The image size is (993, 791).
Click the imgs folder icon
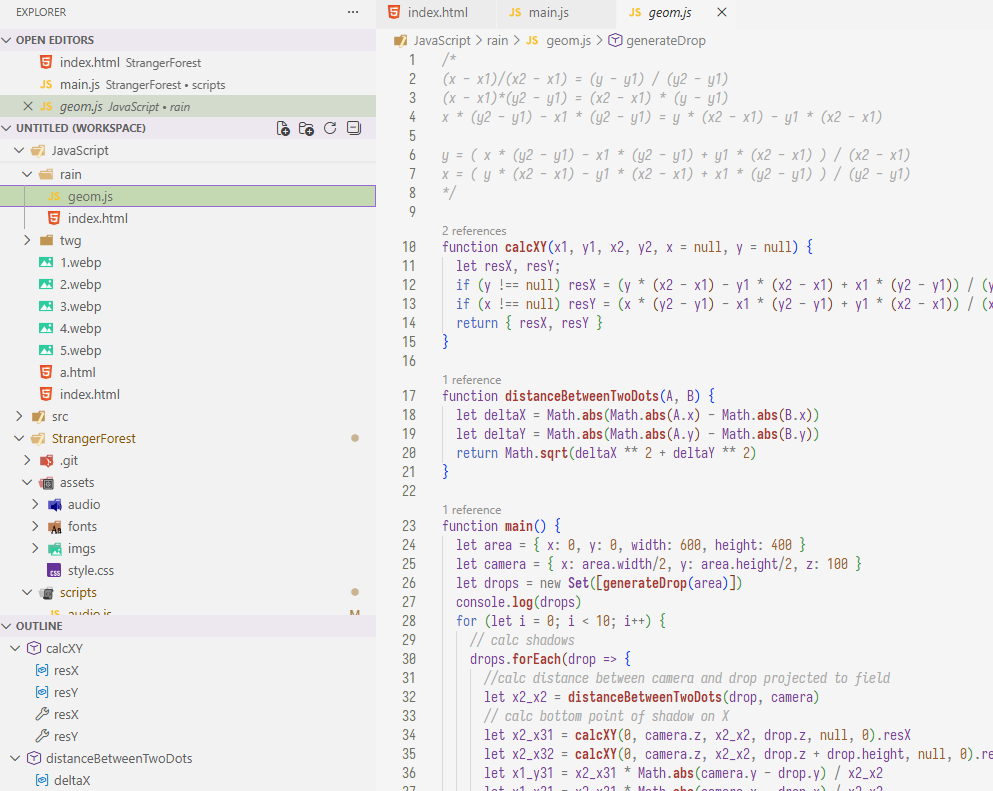(x=54, y=548)
